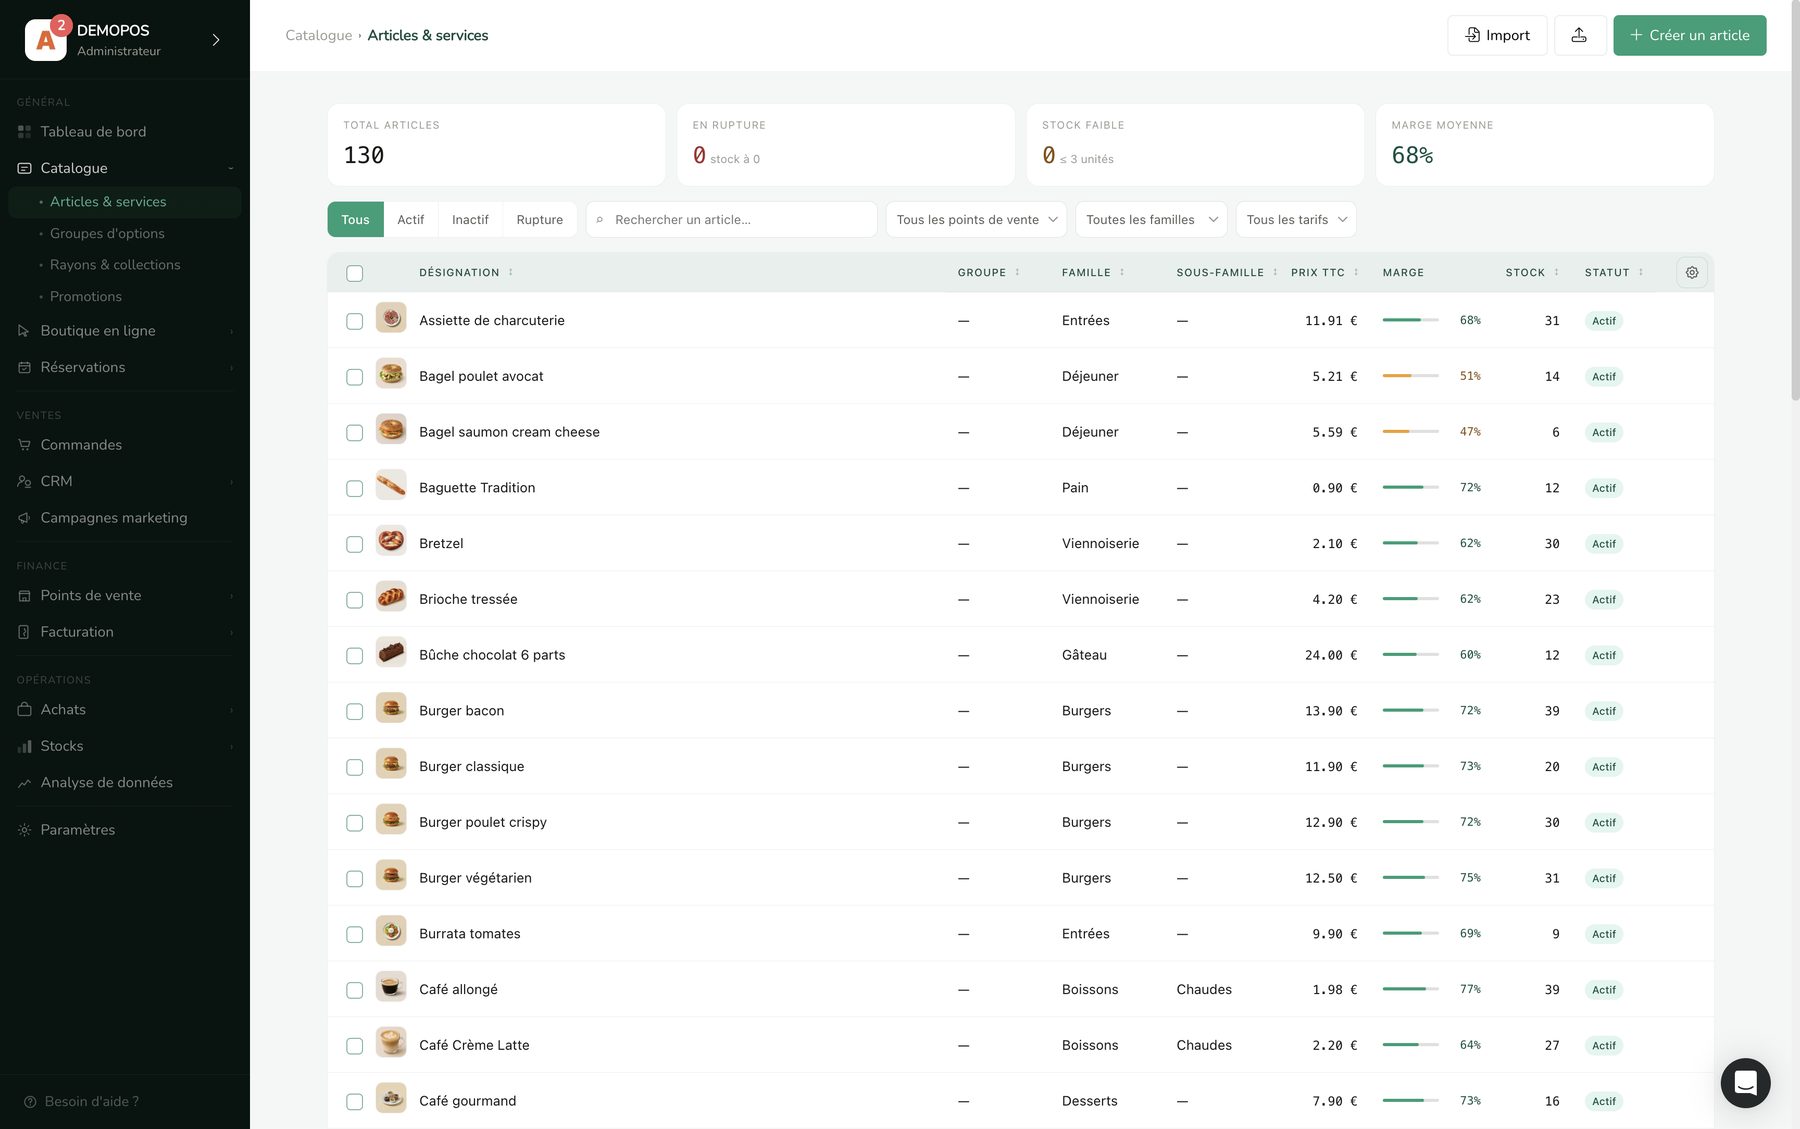This screenshot has width=1800, height=1129.
Task: Toggle the select-all checkbox in table header
Action: point(355,273)
